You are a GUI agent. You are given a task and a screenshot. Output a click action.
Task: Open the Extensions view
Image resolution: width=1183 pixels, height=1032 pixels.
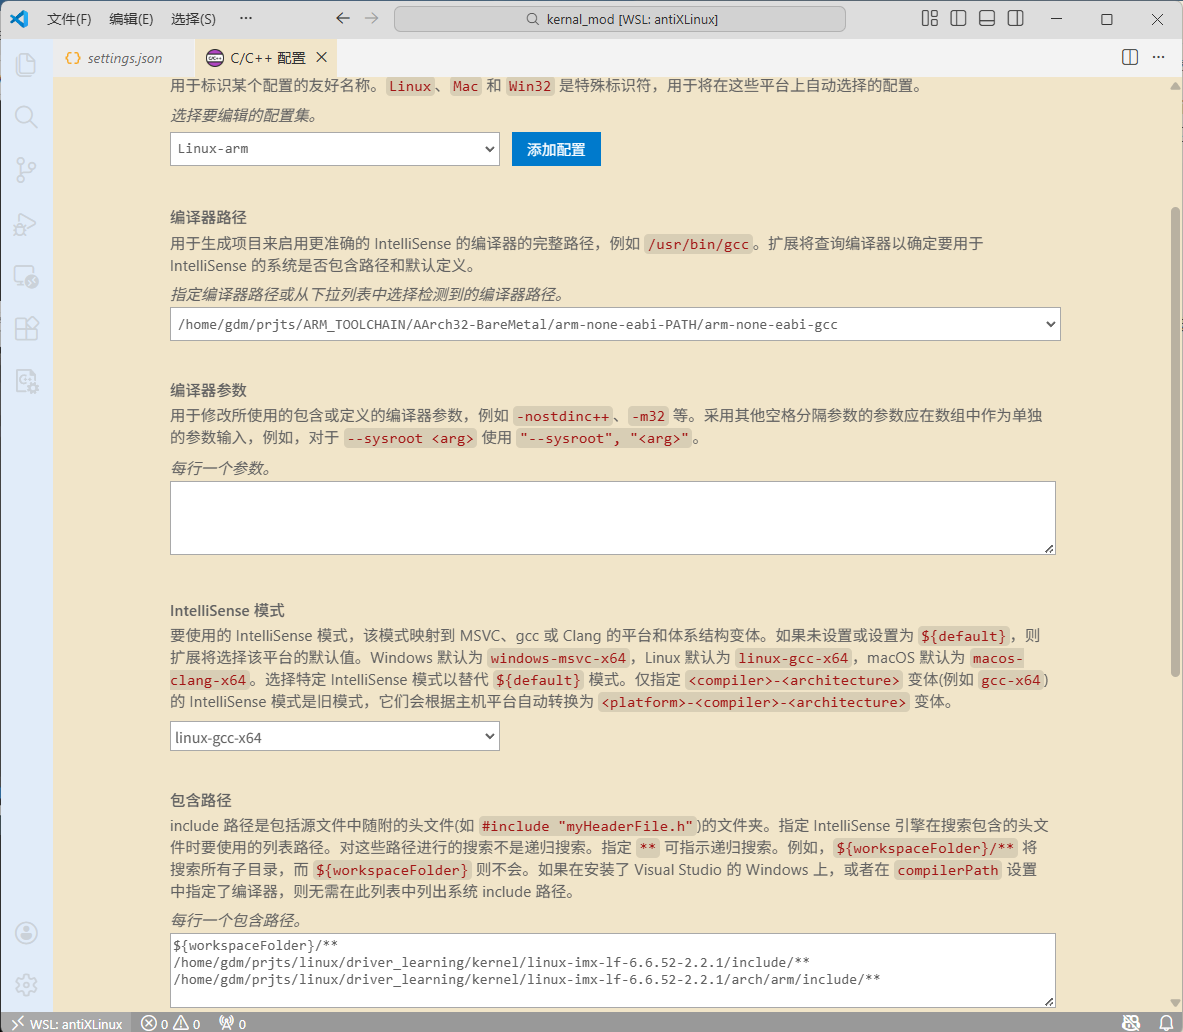point(26,328)
